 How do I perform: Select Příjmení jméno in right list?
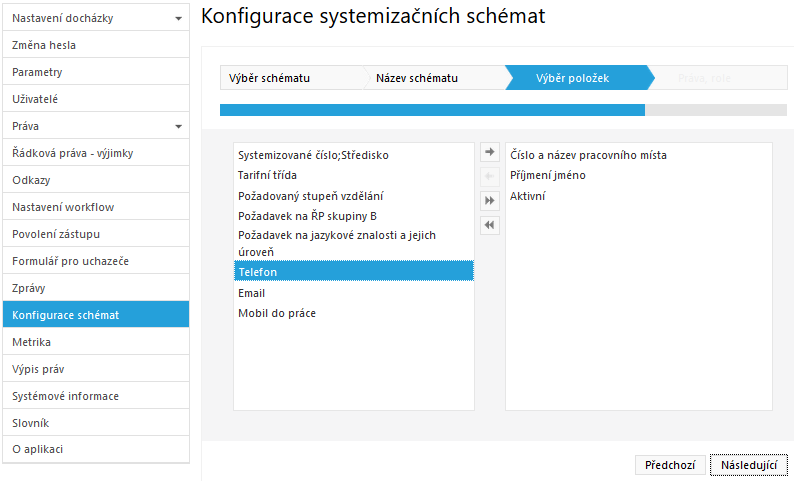(639, 176)
